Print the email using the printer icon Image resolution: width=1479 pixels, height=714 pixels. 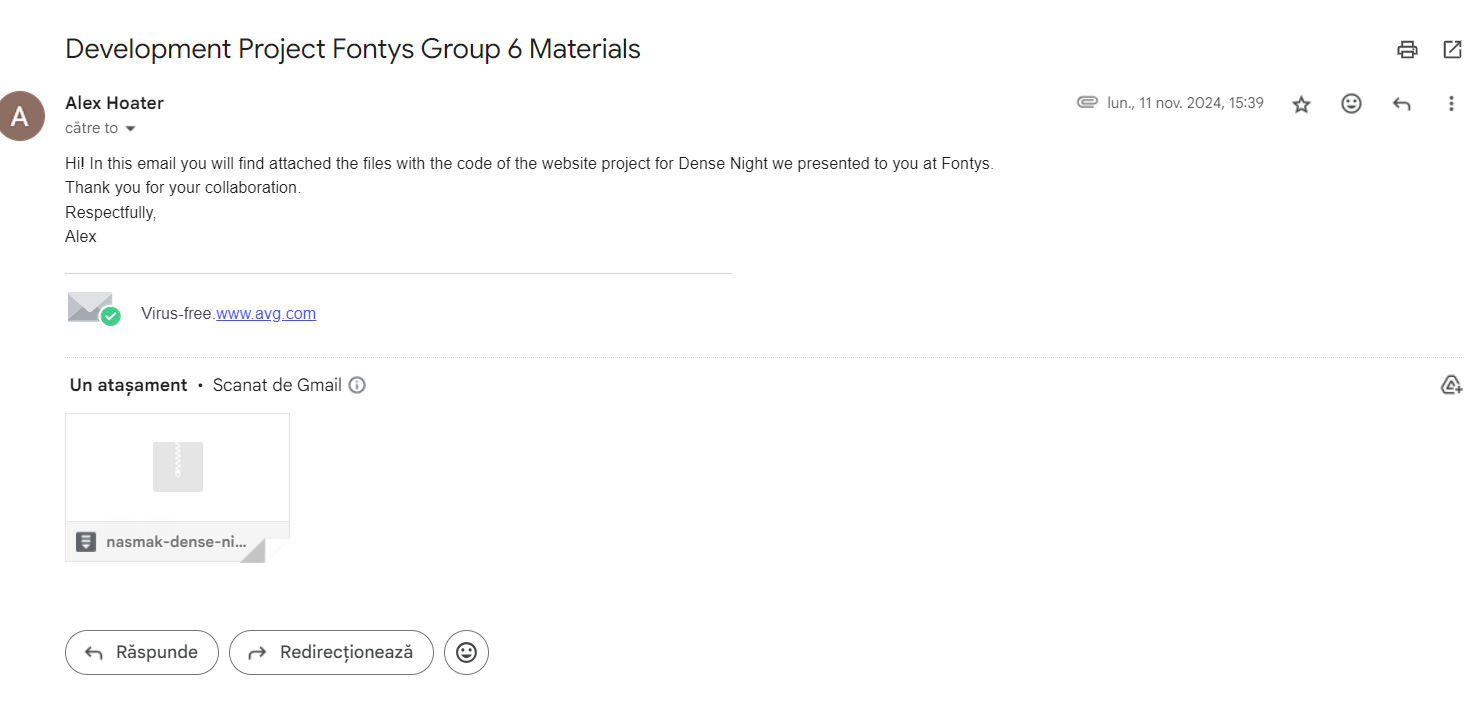click(1407, 50)
